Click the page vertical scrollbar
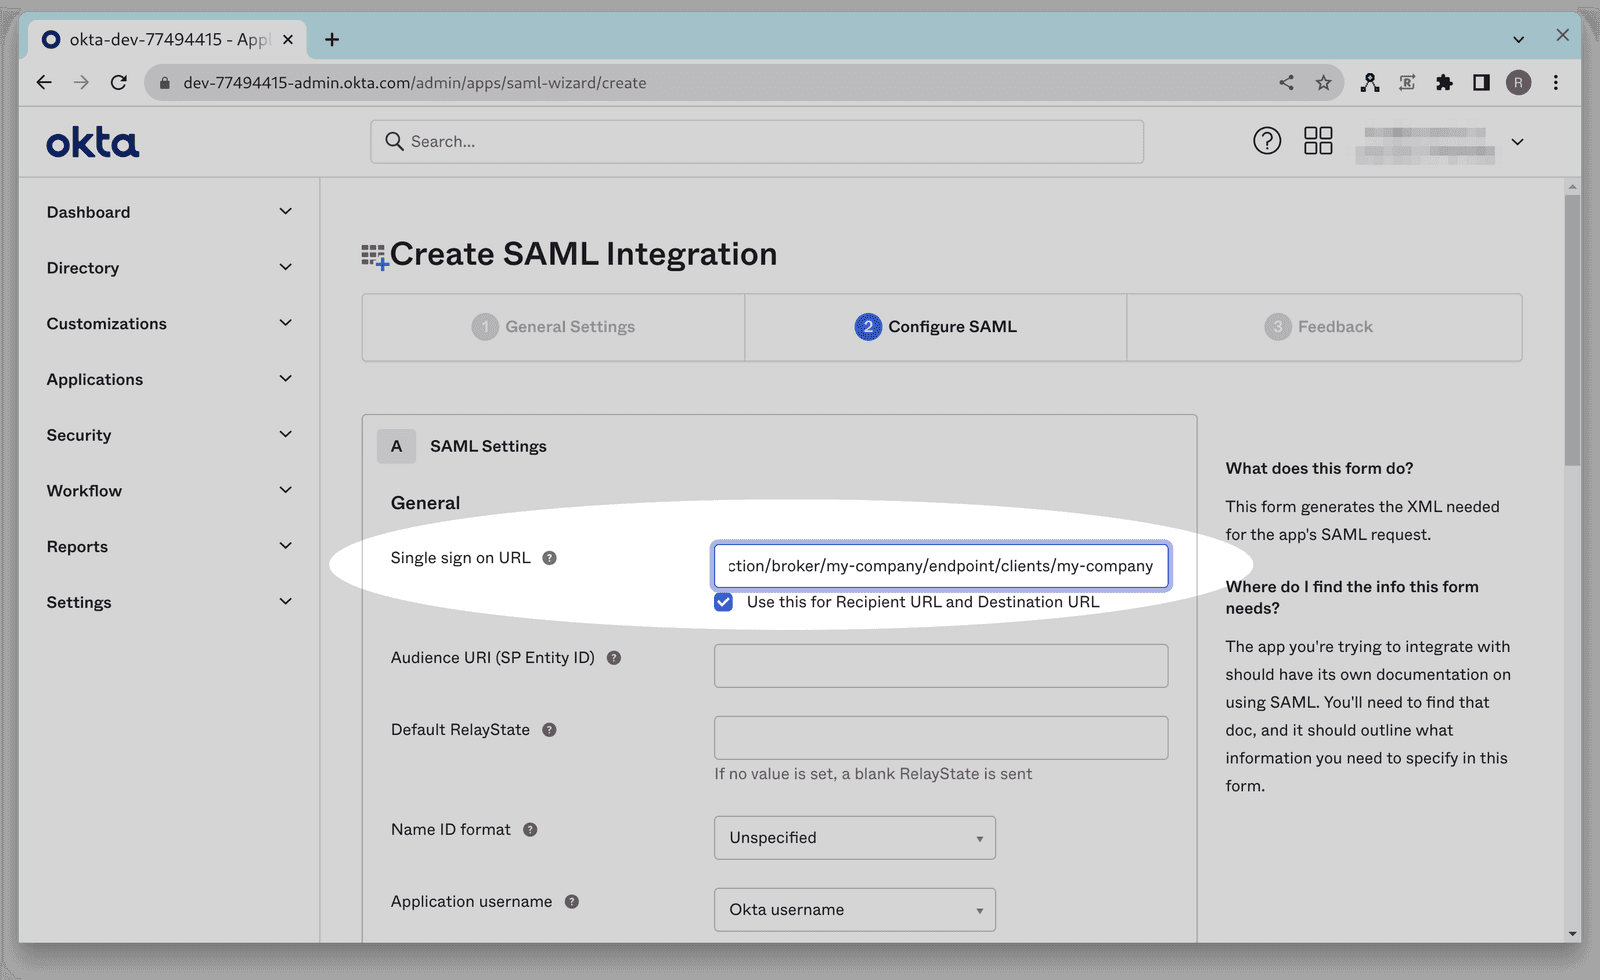The width and height of the screenshot is (1600, 980). click(x=1573, y=330)
